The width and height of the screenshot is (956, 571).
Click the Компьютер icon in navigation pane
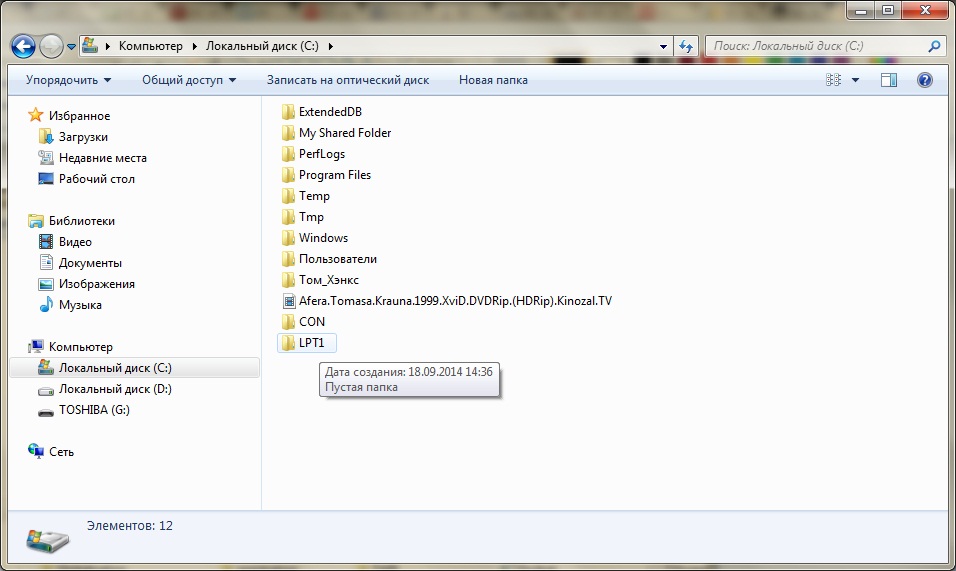[x=36, y=347]
